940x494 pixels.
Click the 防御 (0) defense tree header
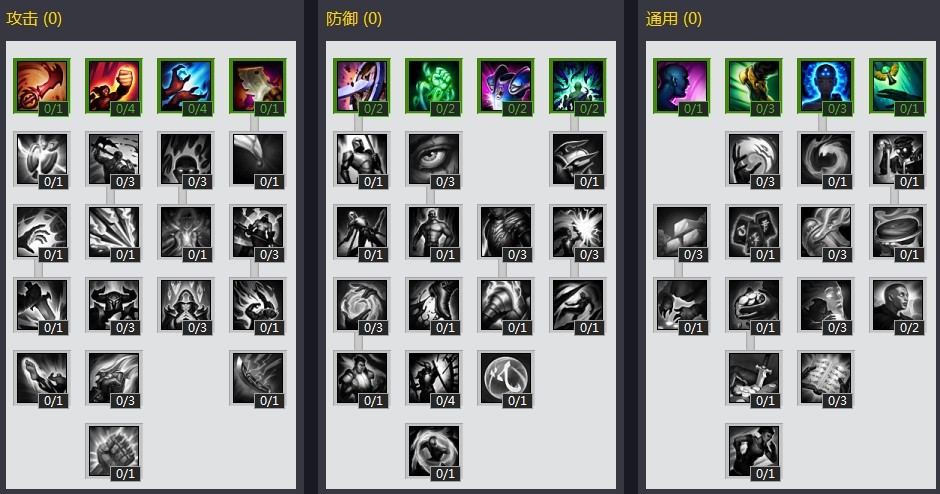[x=354, y=19]
